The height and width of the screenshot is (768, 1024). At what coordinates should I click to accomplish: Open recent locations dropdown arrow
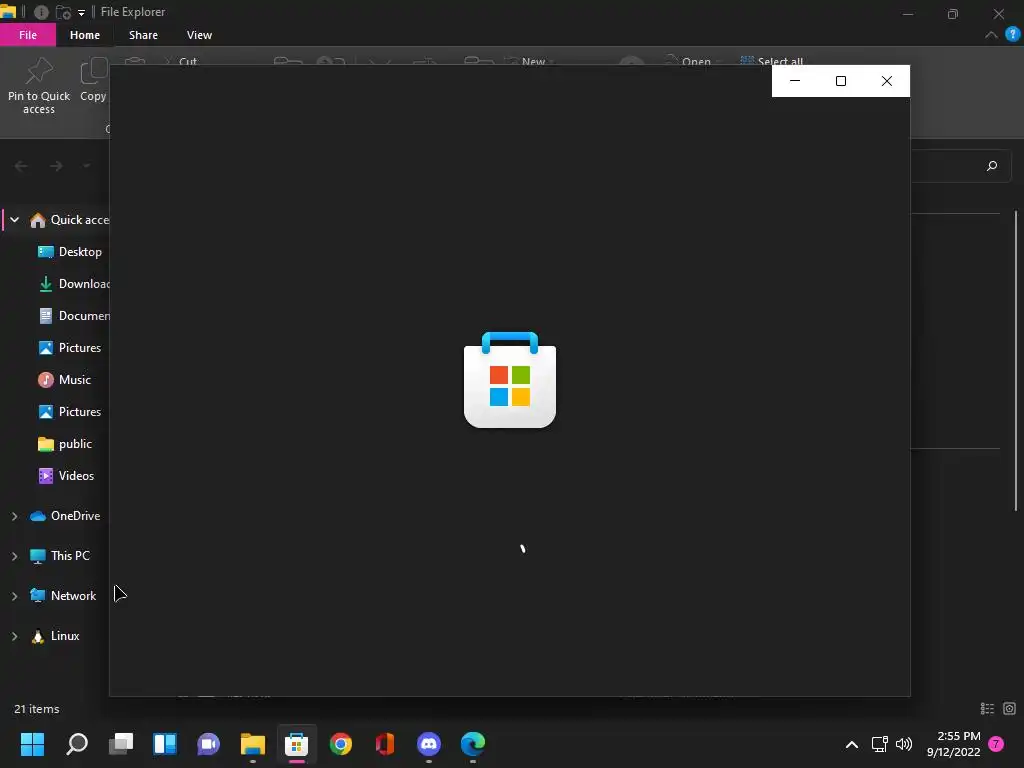pyautogui.click(x=86, y=166)
